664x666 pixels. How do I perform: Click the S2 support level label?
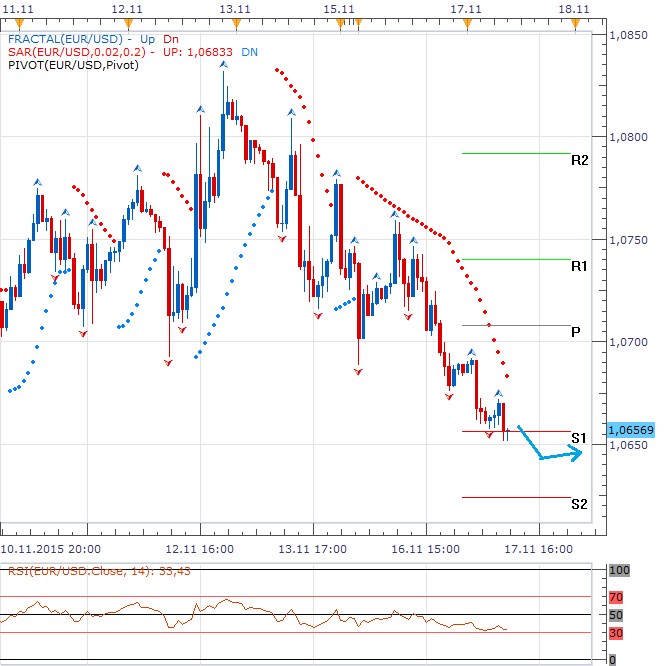coord(578,504)
